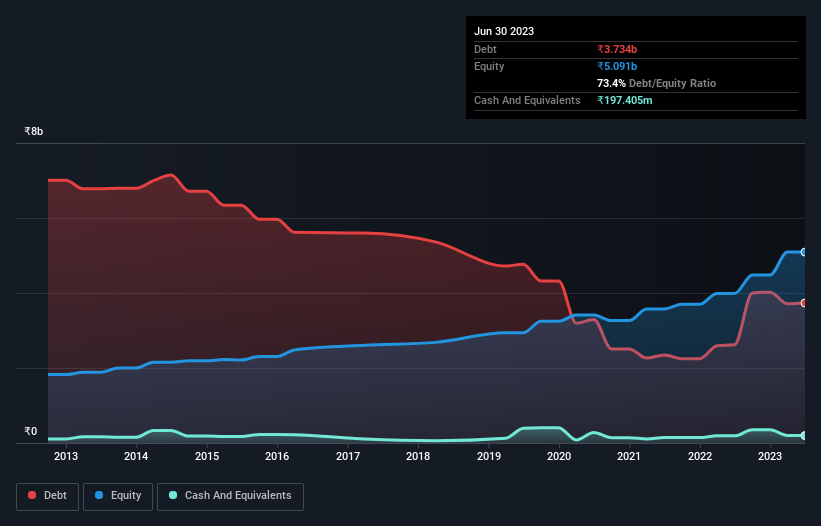This screenshot has width=821, height=526.
Task: Click the ₹0 y-axis label
Action: click(x=31, y=431)
